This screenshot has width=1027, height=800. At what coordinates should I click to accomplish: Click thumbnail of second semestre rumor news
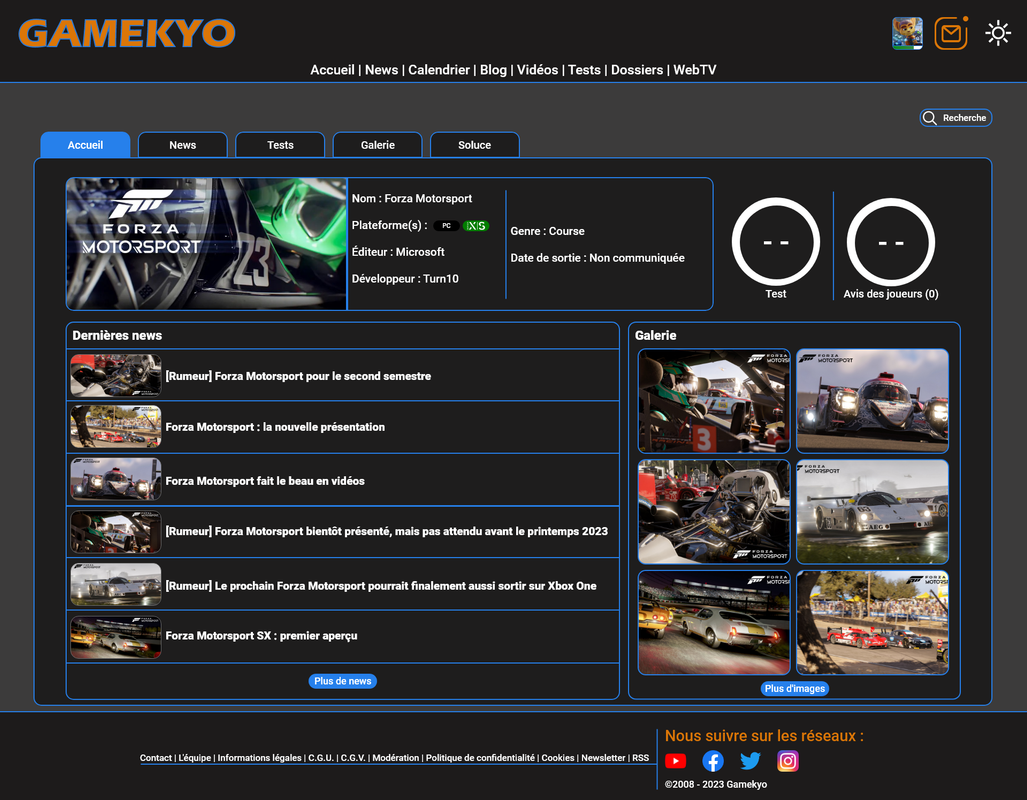[x=116, y=375]
